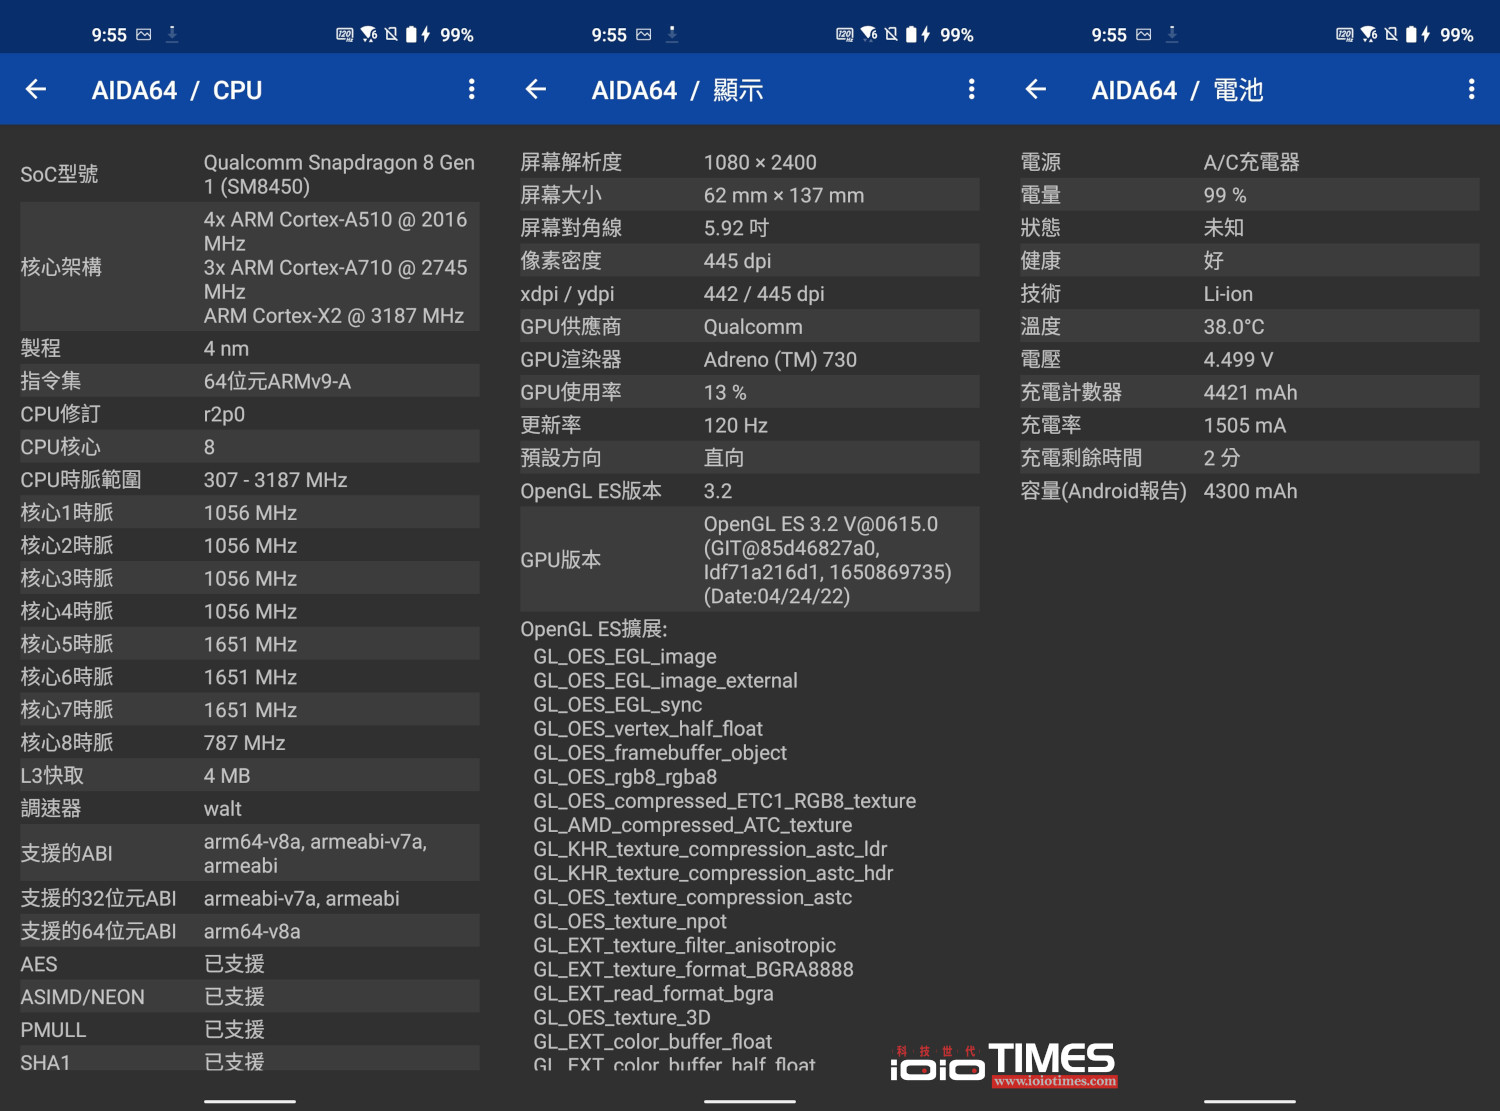Select the 容量(Android報告) 4300 mAh row
This screenshot has height=1111, width=1500.
[1250, 491]
